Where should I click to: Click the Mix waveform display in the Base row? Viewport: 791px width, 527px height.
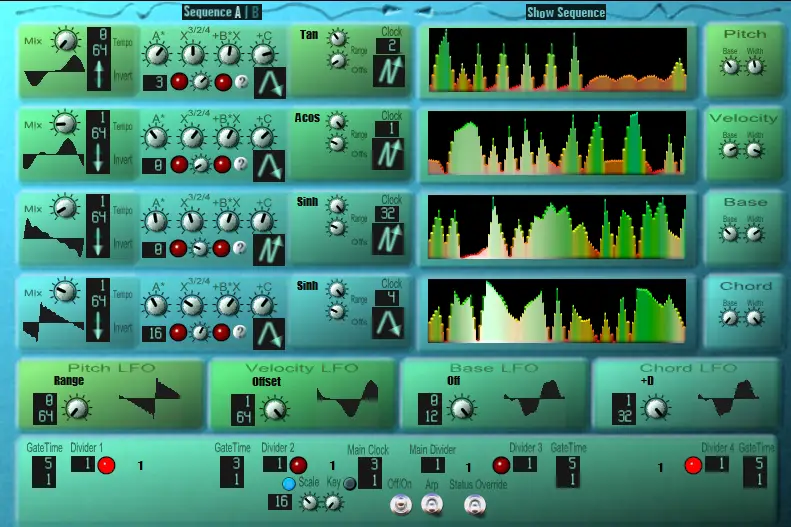(x=53, y=239)
